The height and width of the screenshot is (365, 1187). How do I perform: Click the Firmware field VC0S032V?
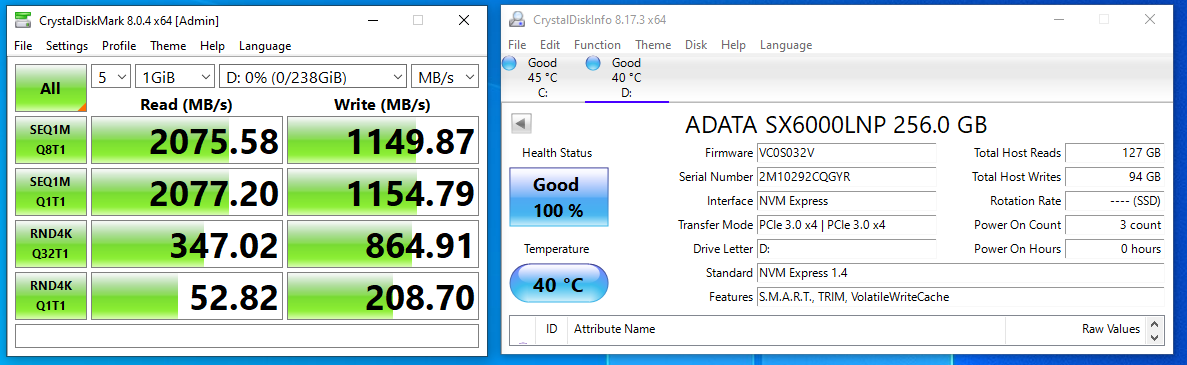(x=846, y=153)
